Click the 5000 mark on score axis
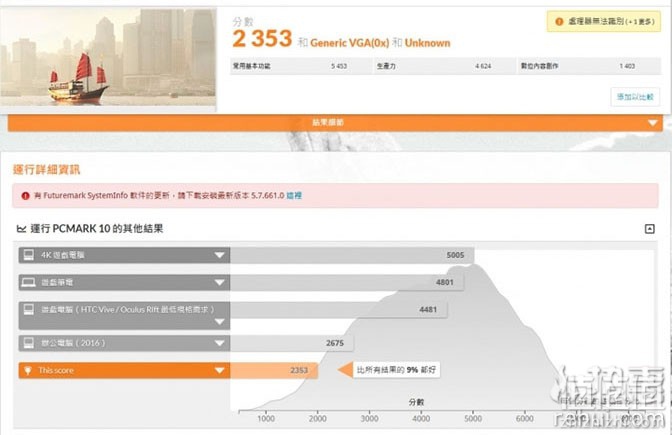 pos(473,419)
